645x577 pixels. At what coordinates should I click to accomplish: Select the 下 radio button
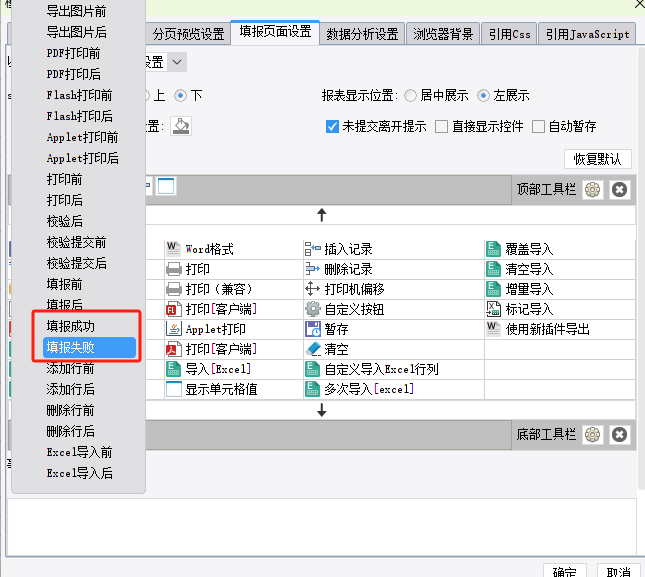click(x=180, y=96)
